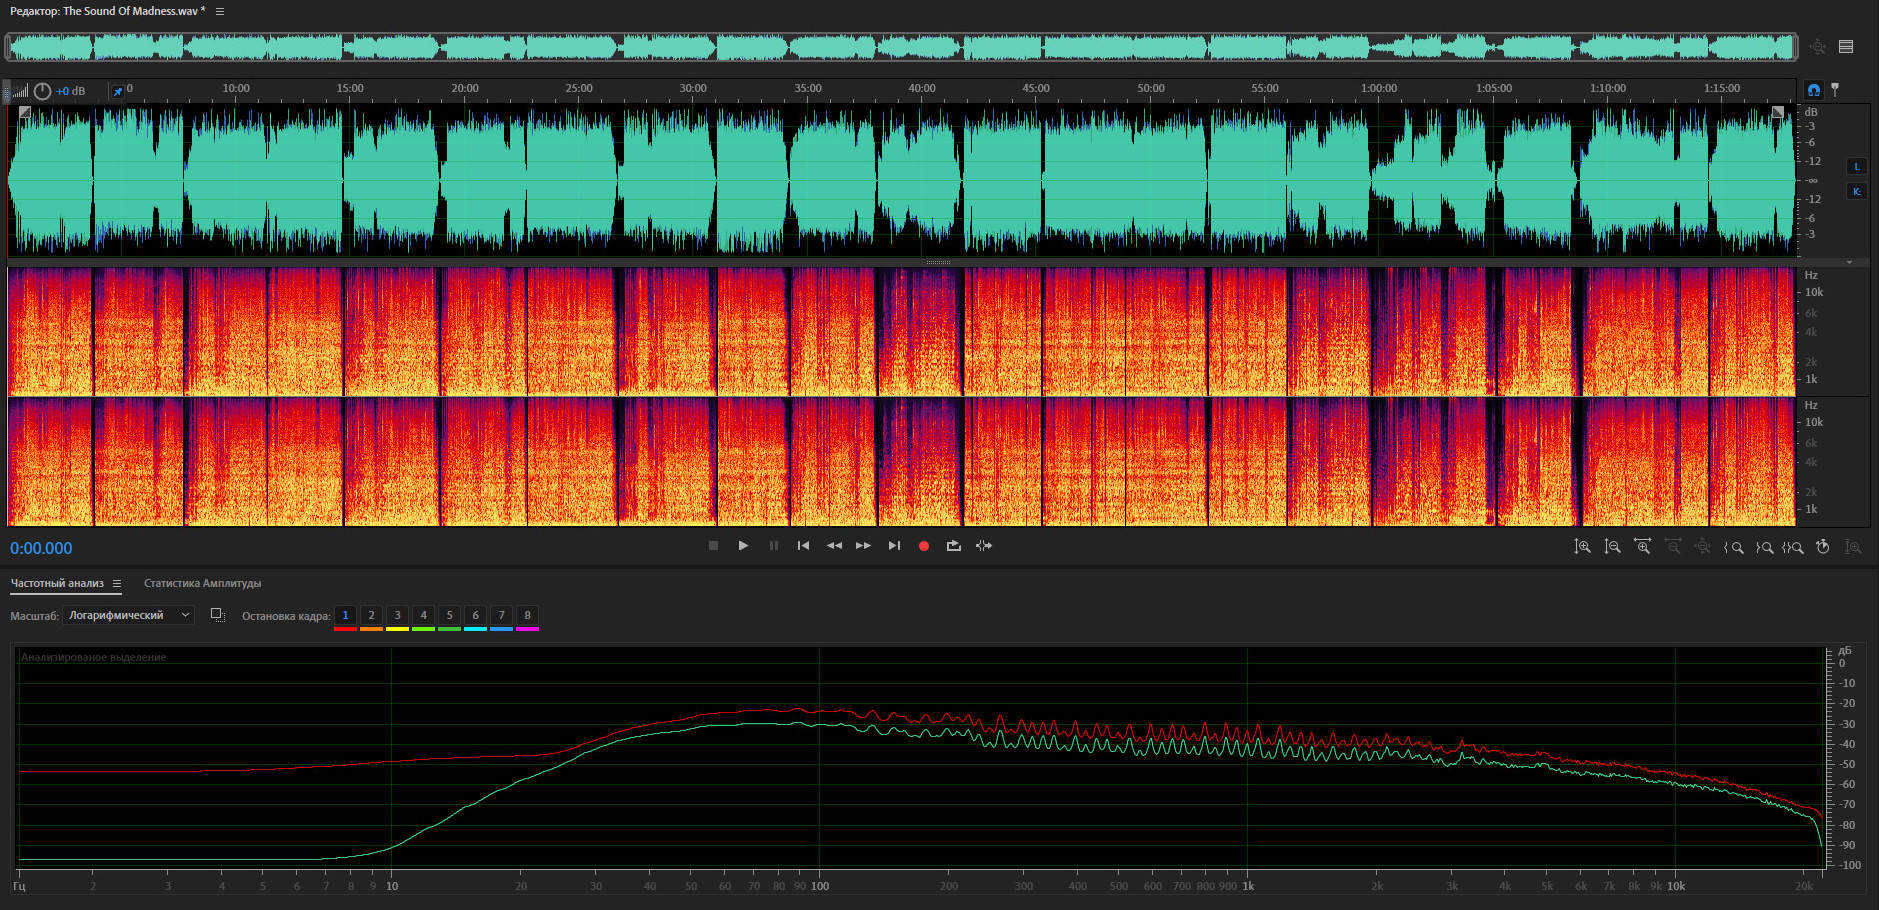Select hold frame button 2
1879x910 pixels.
pyautogui.click(x=371, y=615)
